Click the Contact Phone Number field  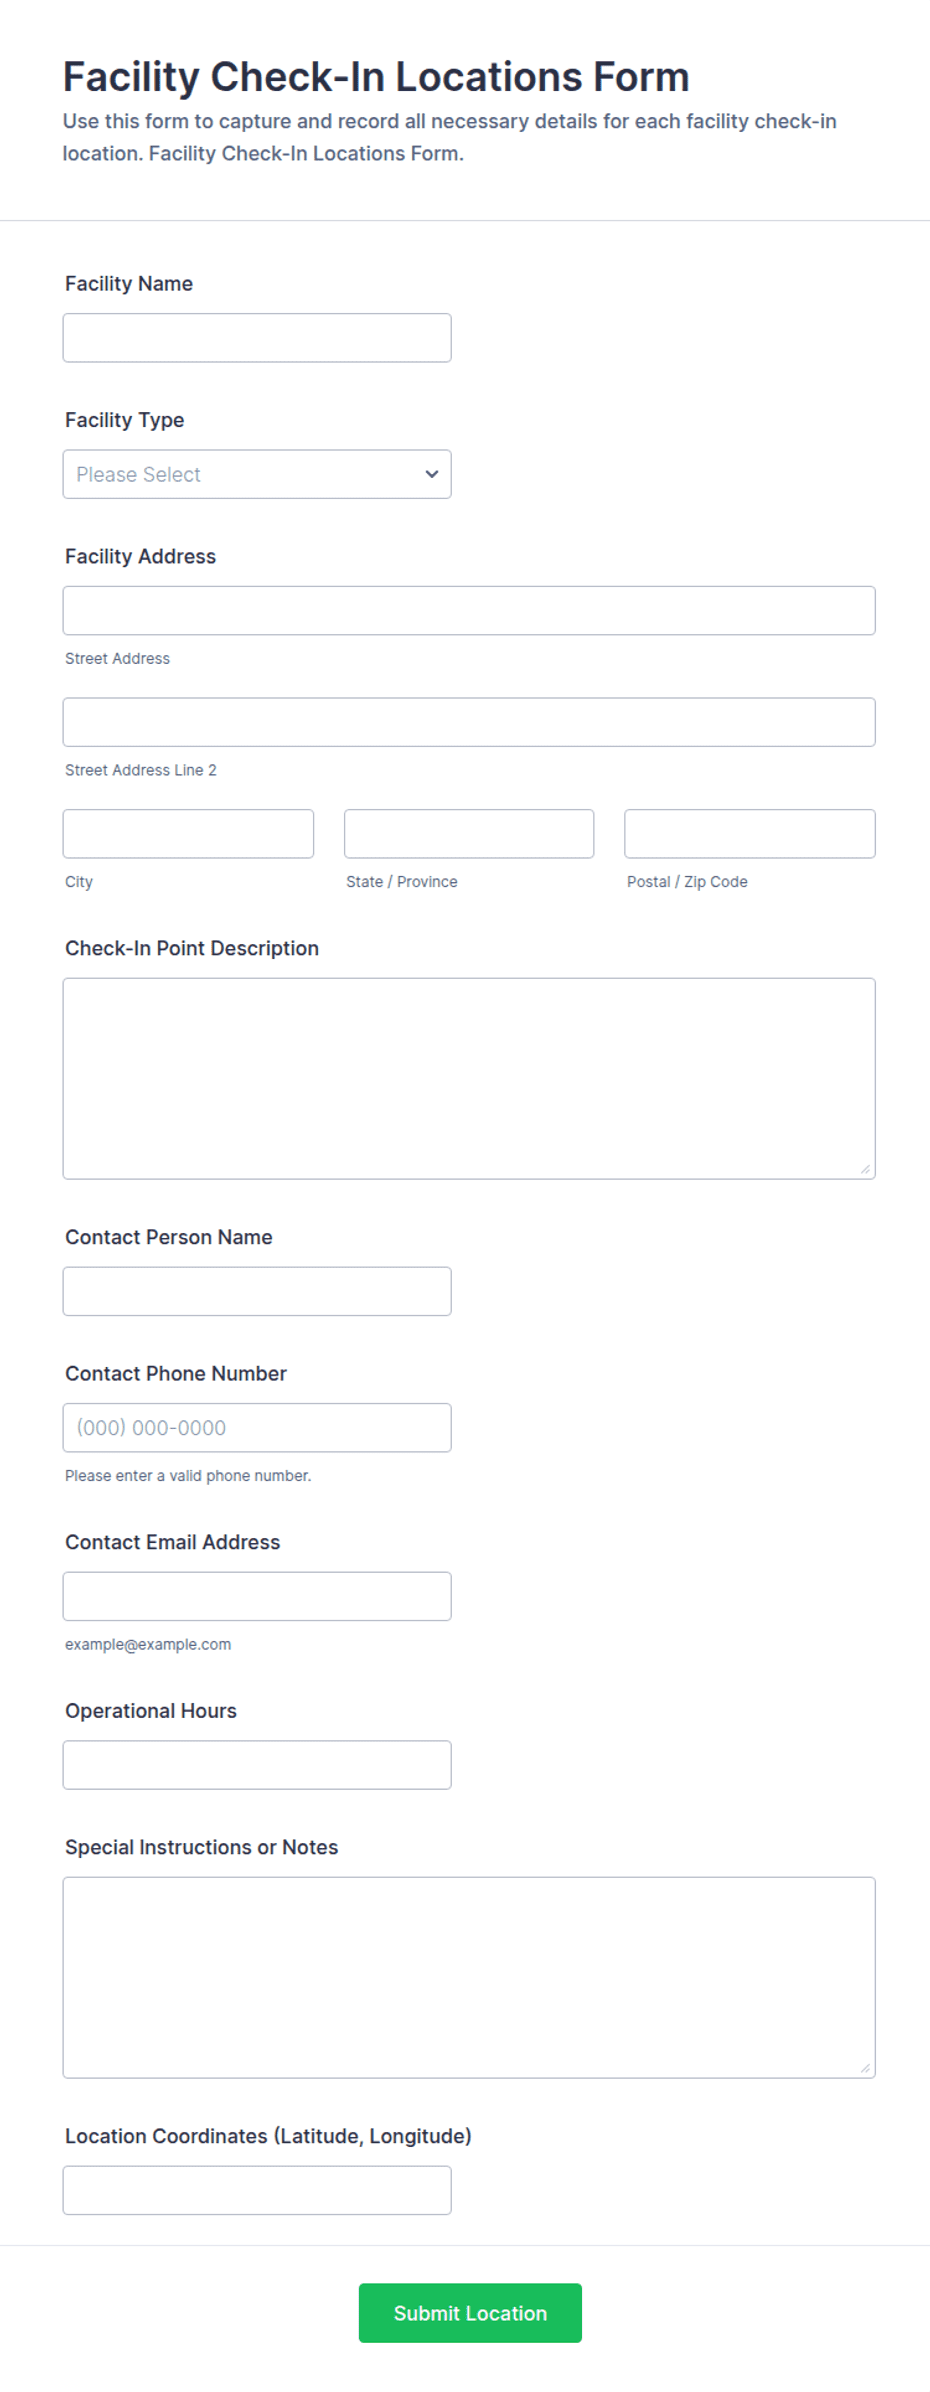coord(257,1427)
